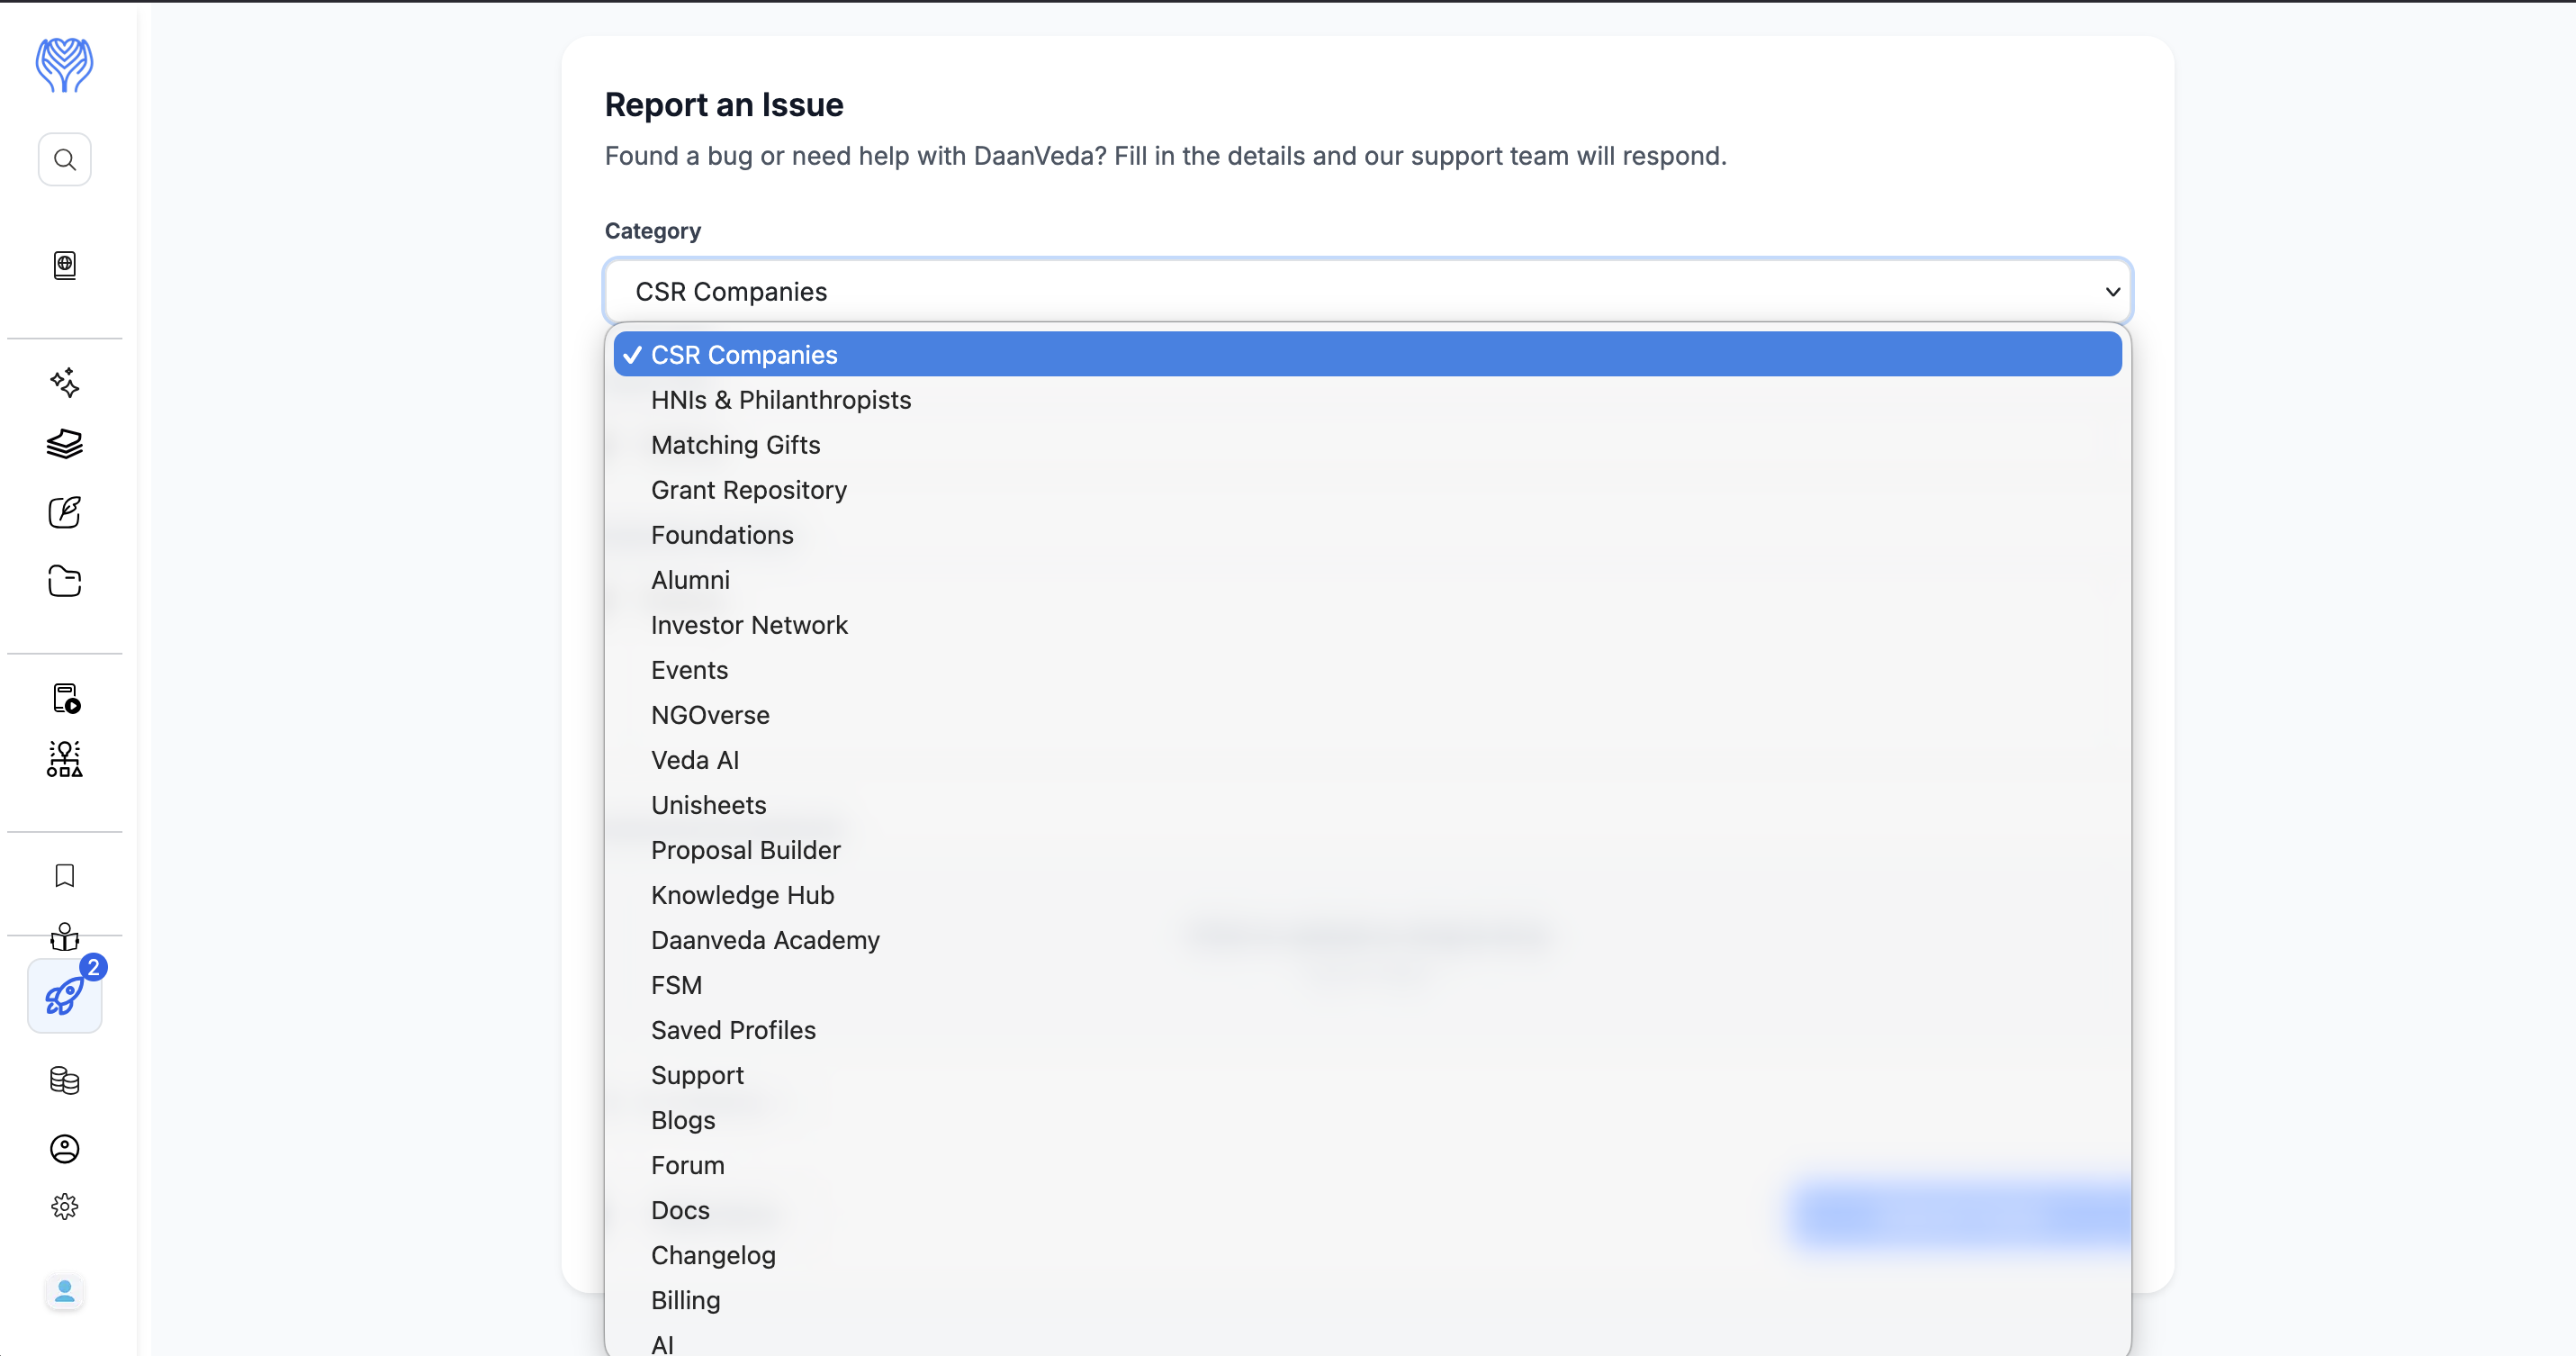The image size is (2576, 1356).
Task: Collapse the Category dropdown via its chevron
Action: click(2113, 292)
